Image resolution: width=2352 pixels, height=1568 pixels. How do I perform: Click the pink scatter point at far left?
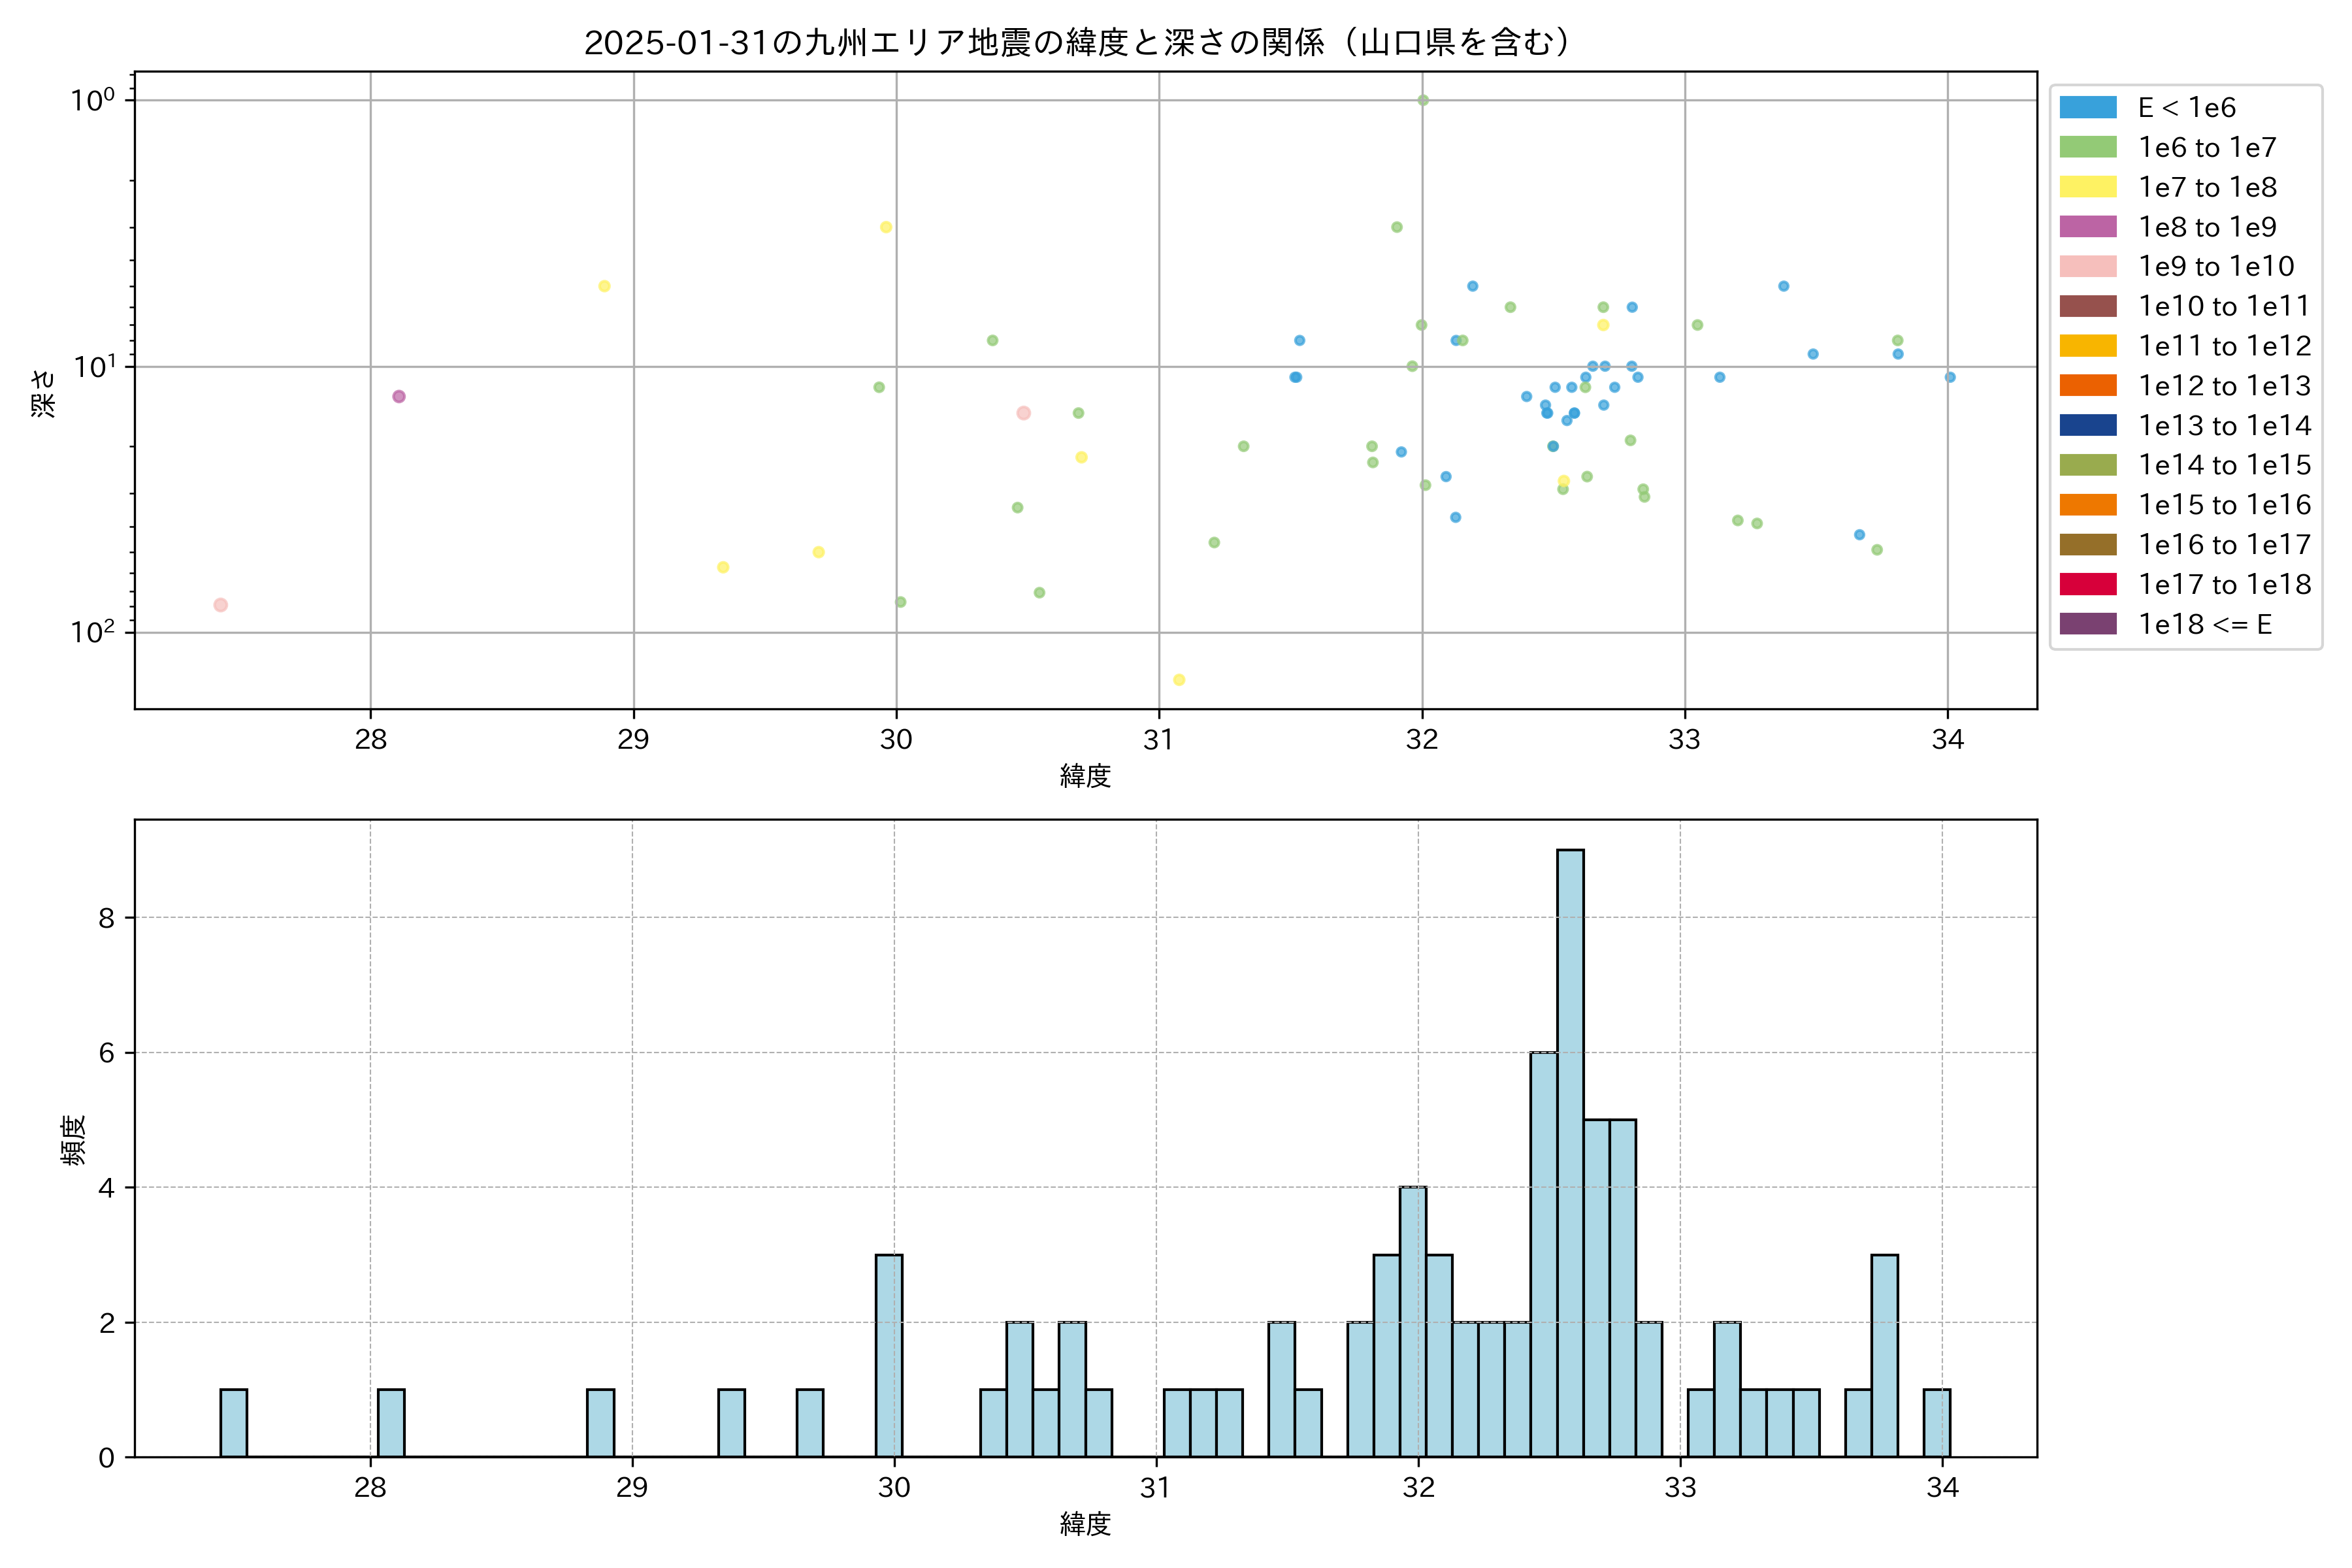coord(221,605)
